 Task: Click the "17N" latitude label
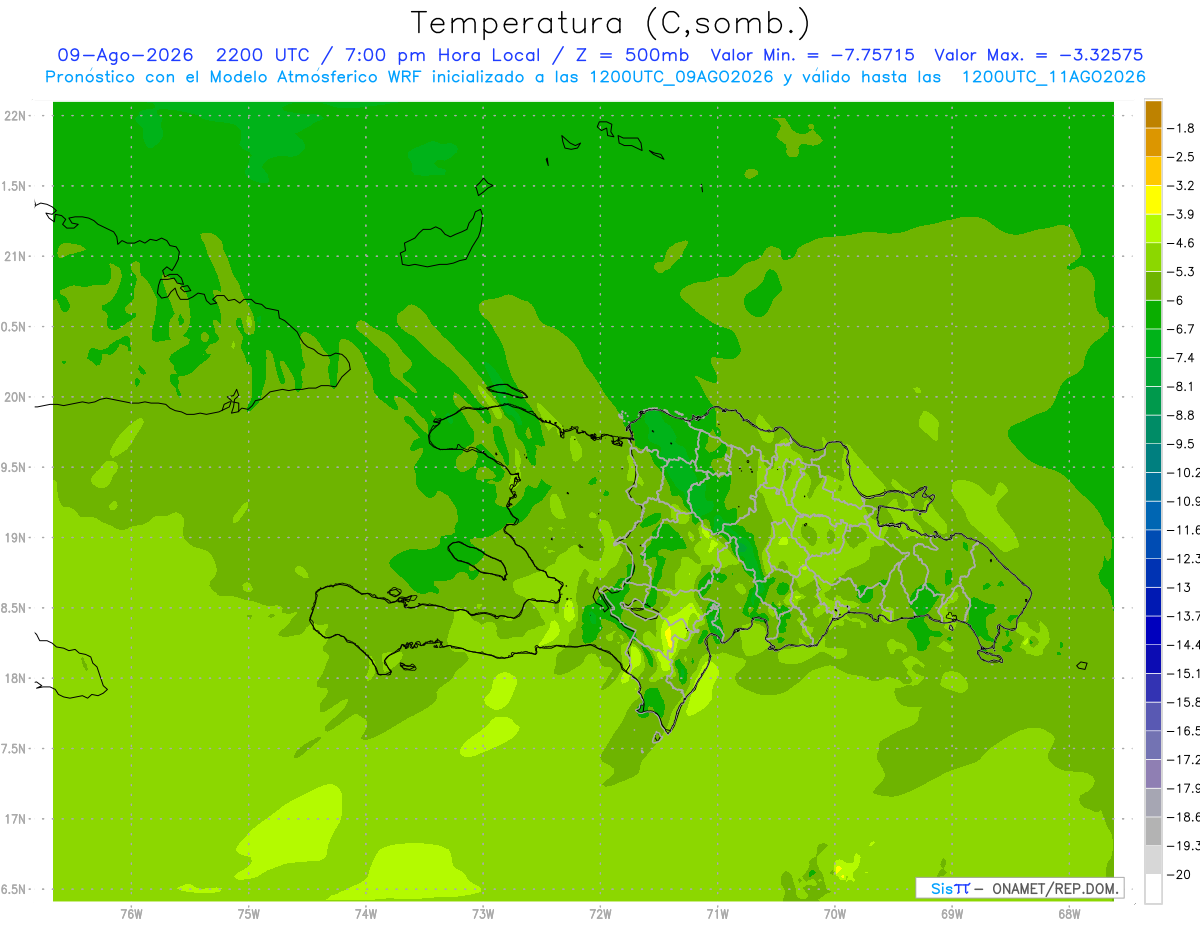point(15,820)
